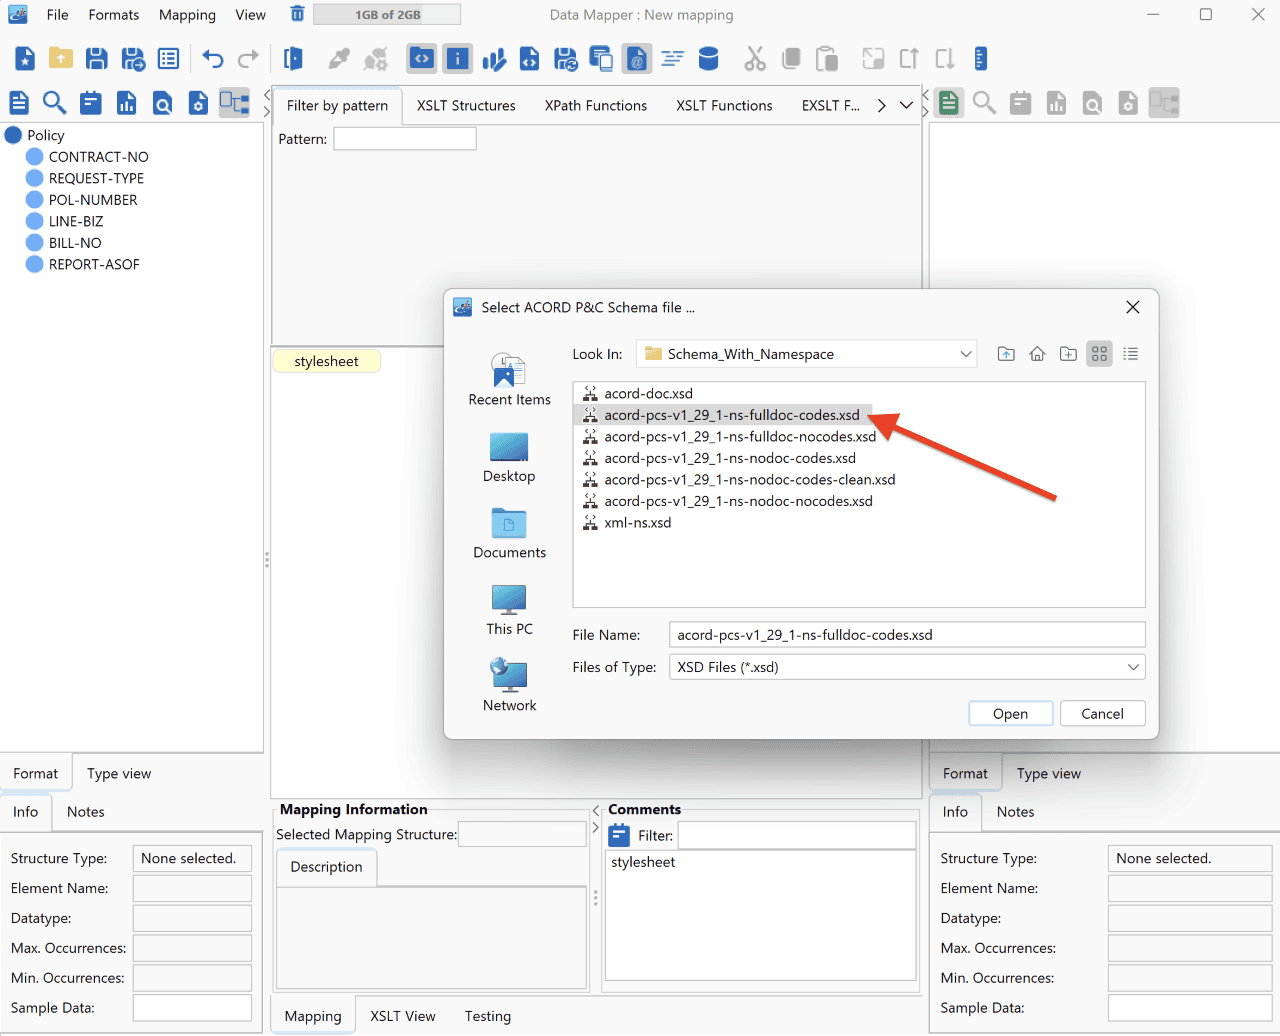Click the green document icon in target pane
This screenshot has height=1036, width=1280.
949,103
